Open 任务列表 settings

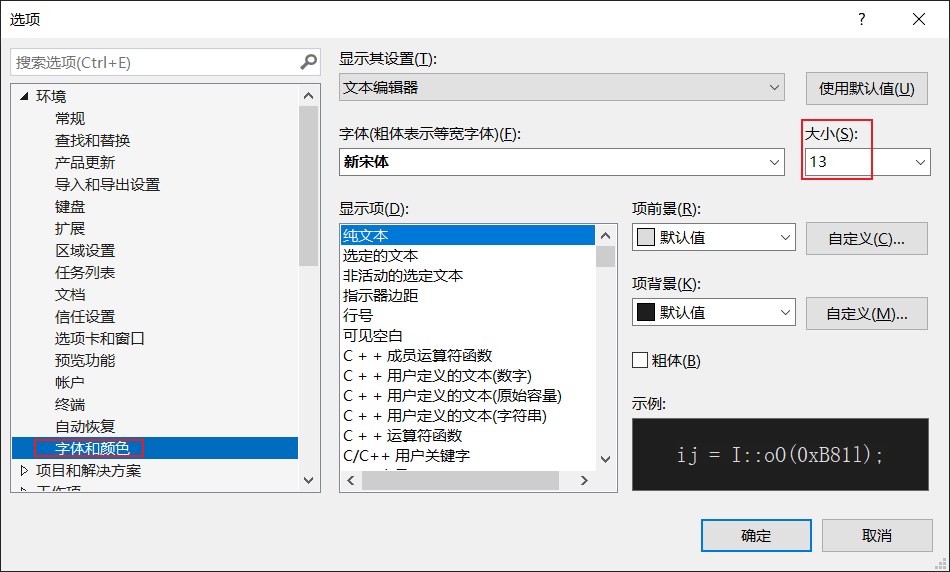[85, 273]
